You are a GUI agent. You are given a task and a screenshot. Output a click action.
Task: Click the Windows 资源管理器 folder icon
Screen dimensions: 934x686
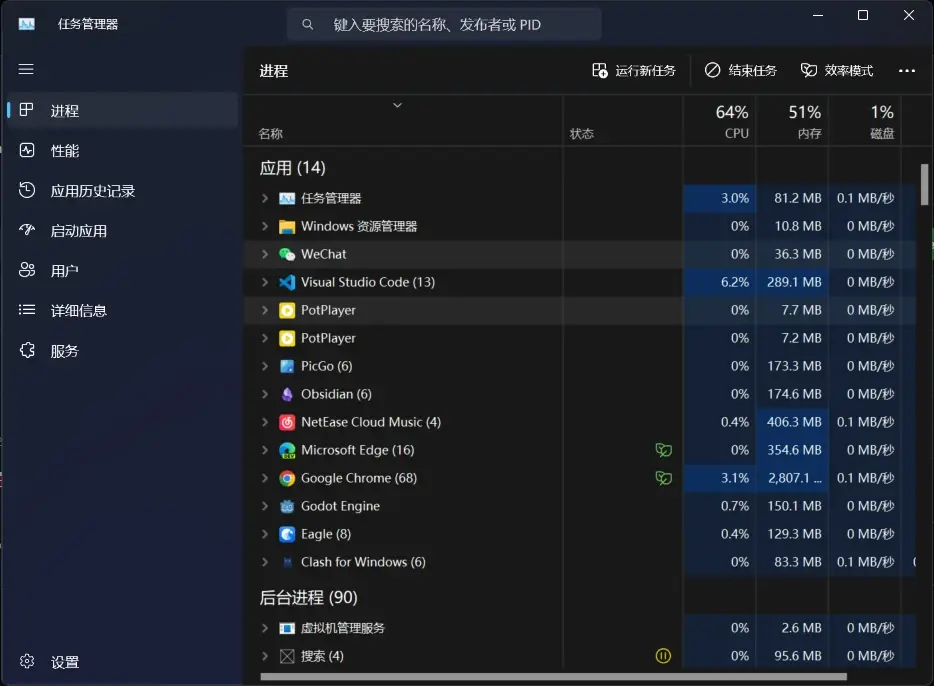pyautogui.click(x=287, y=226)
